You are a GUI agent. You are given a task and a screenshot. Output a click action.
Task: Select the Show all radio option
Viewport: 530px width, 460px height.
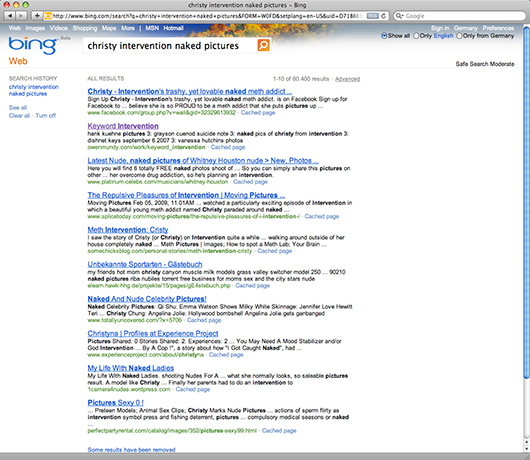pos(384,35)
